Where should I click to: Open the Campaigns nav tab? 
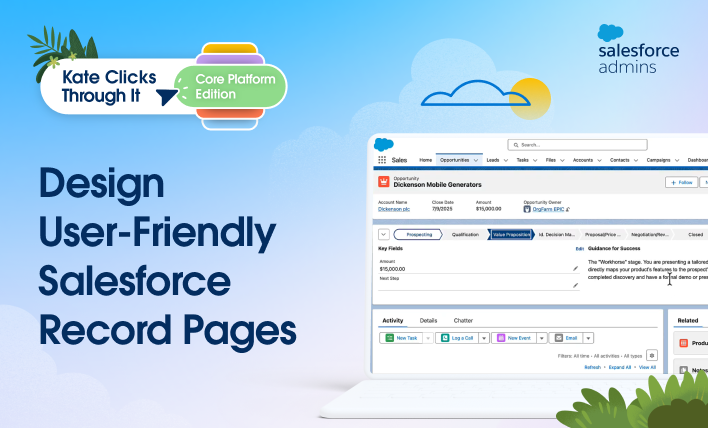click(658, 160)
